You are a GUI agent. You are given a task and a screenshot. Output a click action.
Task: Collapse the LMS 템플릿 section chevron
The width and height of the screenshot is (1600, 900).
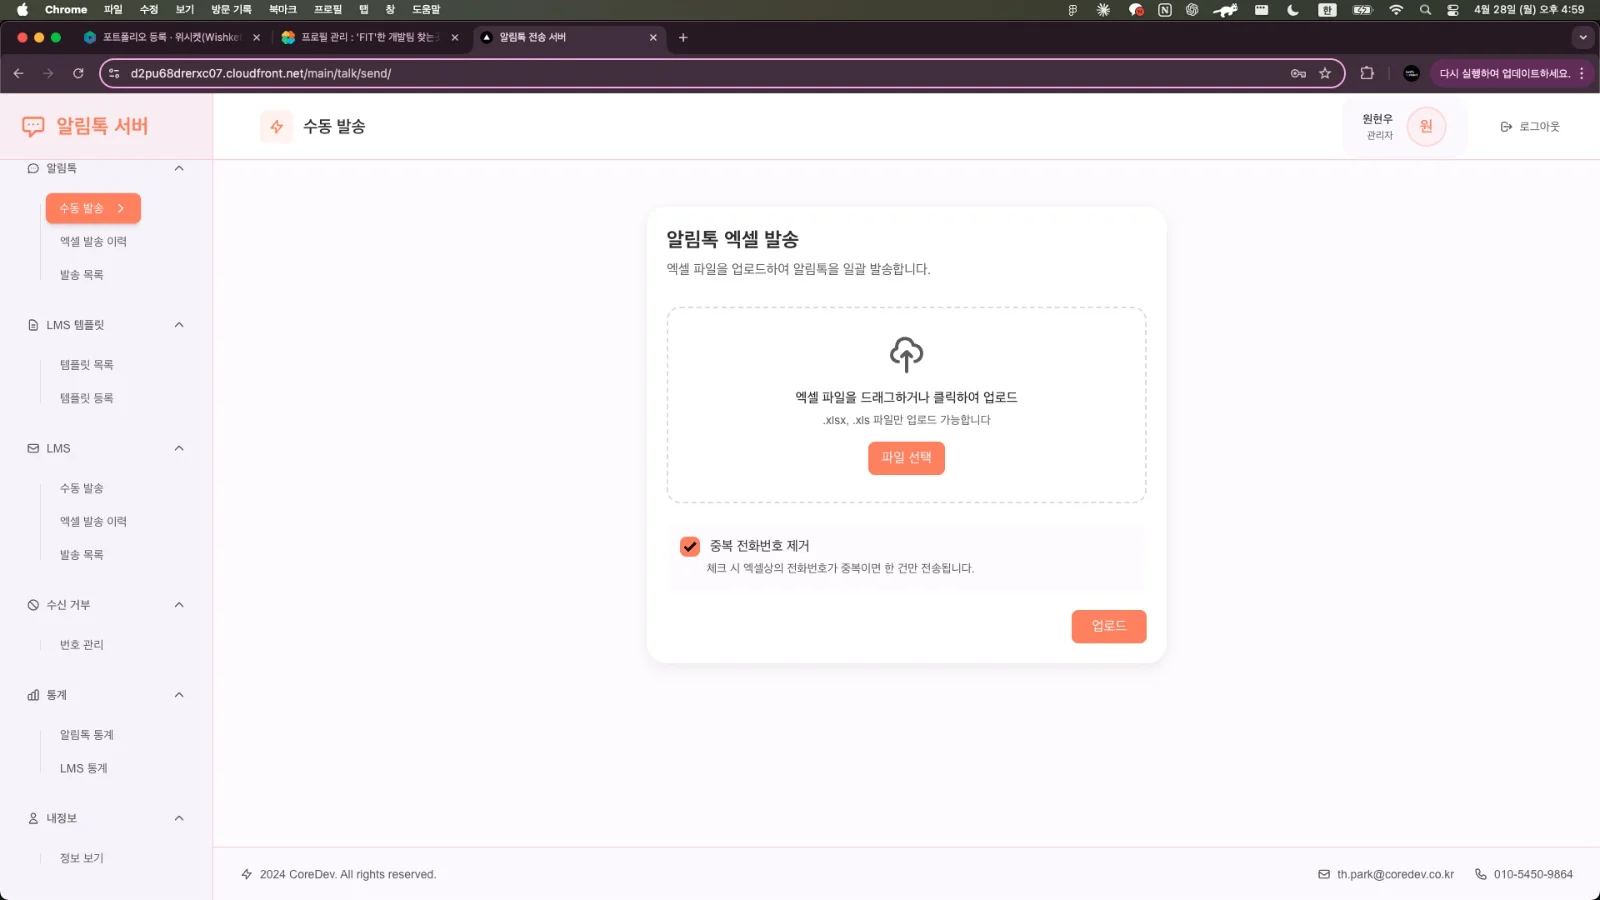[x=179, y=325]
